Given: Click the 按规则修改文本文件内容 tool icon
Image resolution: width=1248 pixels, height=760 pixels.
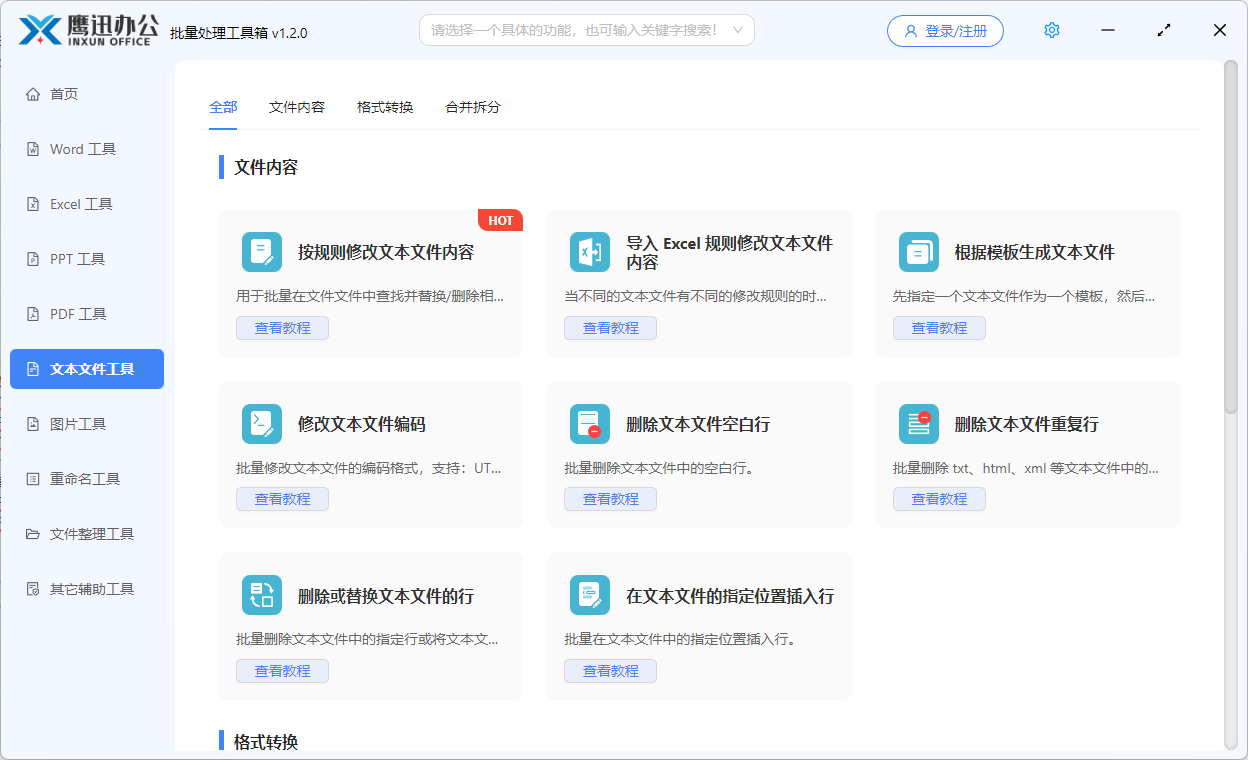Looking at the screenshot, I should [x=261, y=252].
